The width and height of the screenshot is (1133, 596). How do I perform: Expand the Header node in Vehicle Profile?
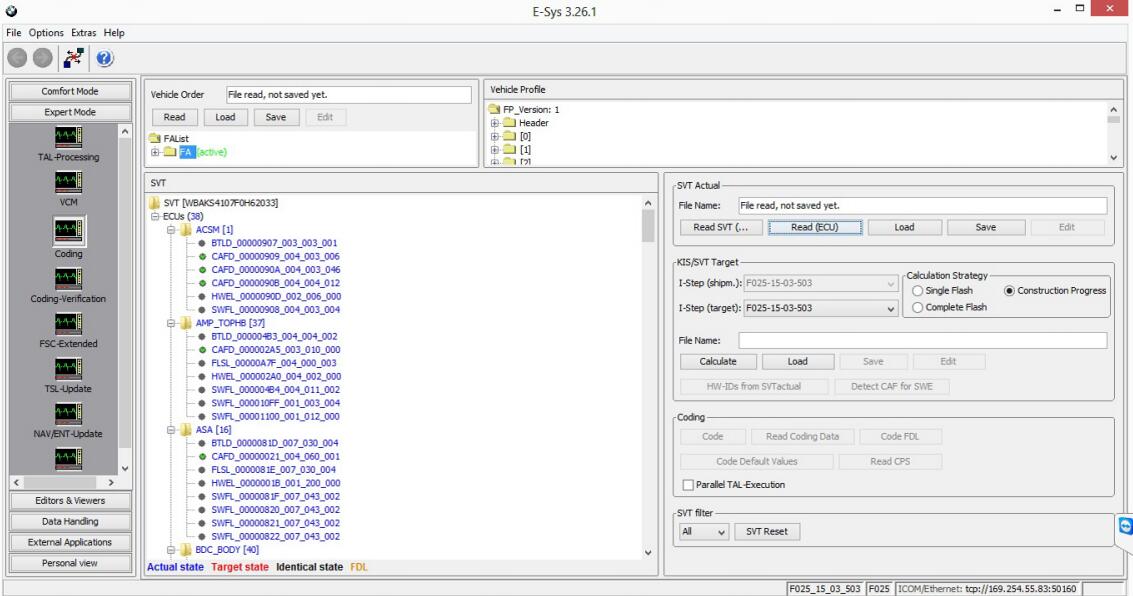pyautogui.click(x=495, y=123)
